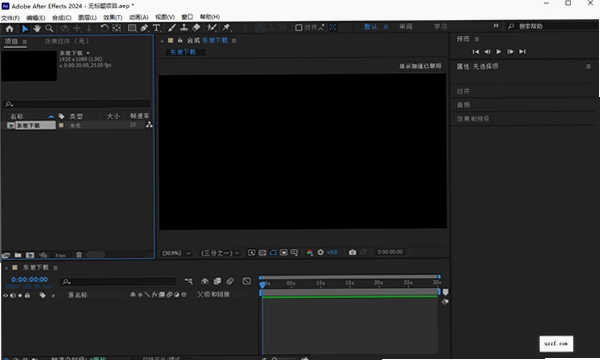Open the 效果(T) menu
The width and height of the screenshot is (600, 360).
click(x=112, y=18)
